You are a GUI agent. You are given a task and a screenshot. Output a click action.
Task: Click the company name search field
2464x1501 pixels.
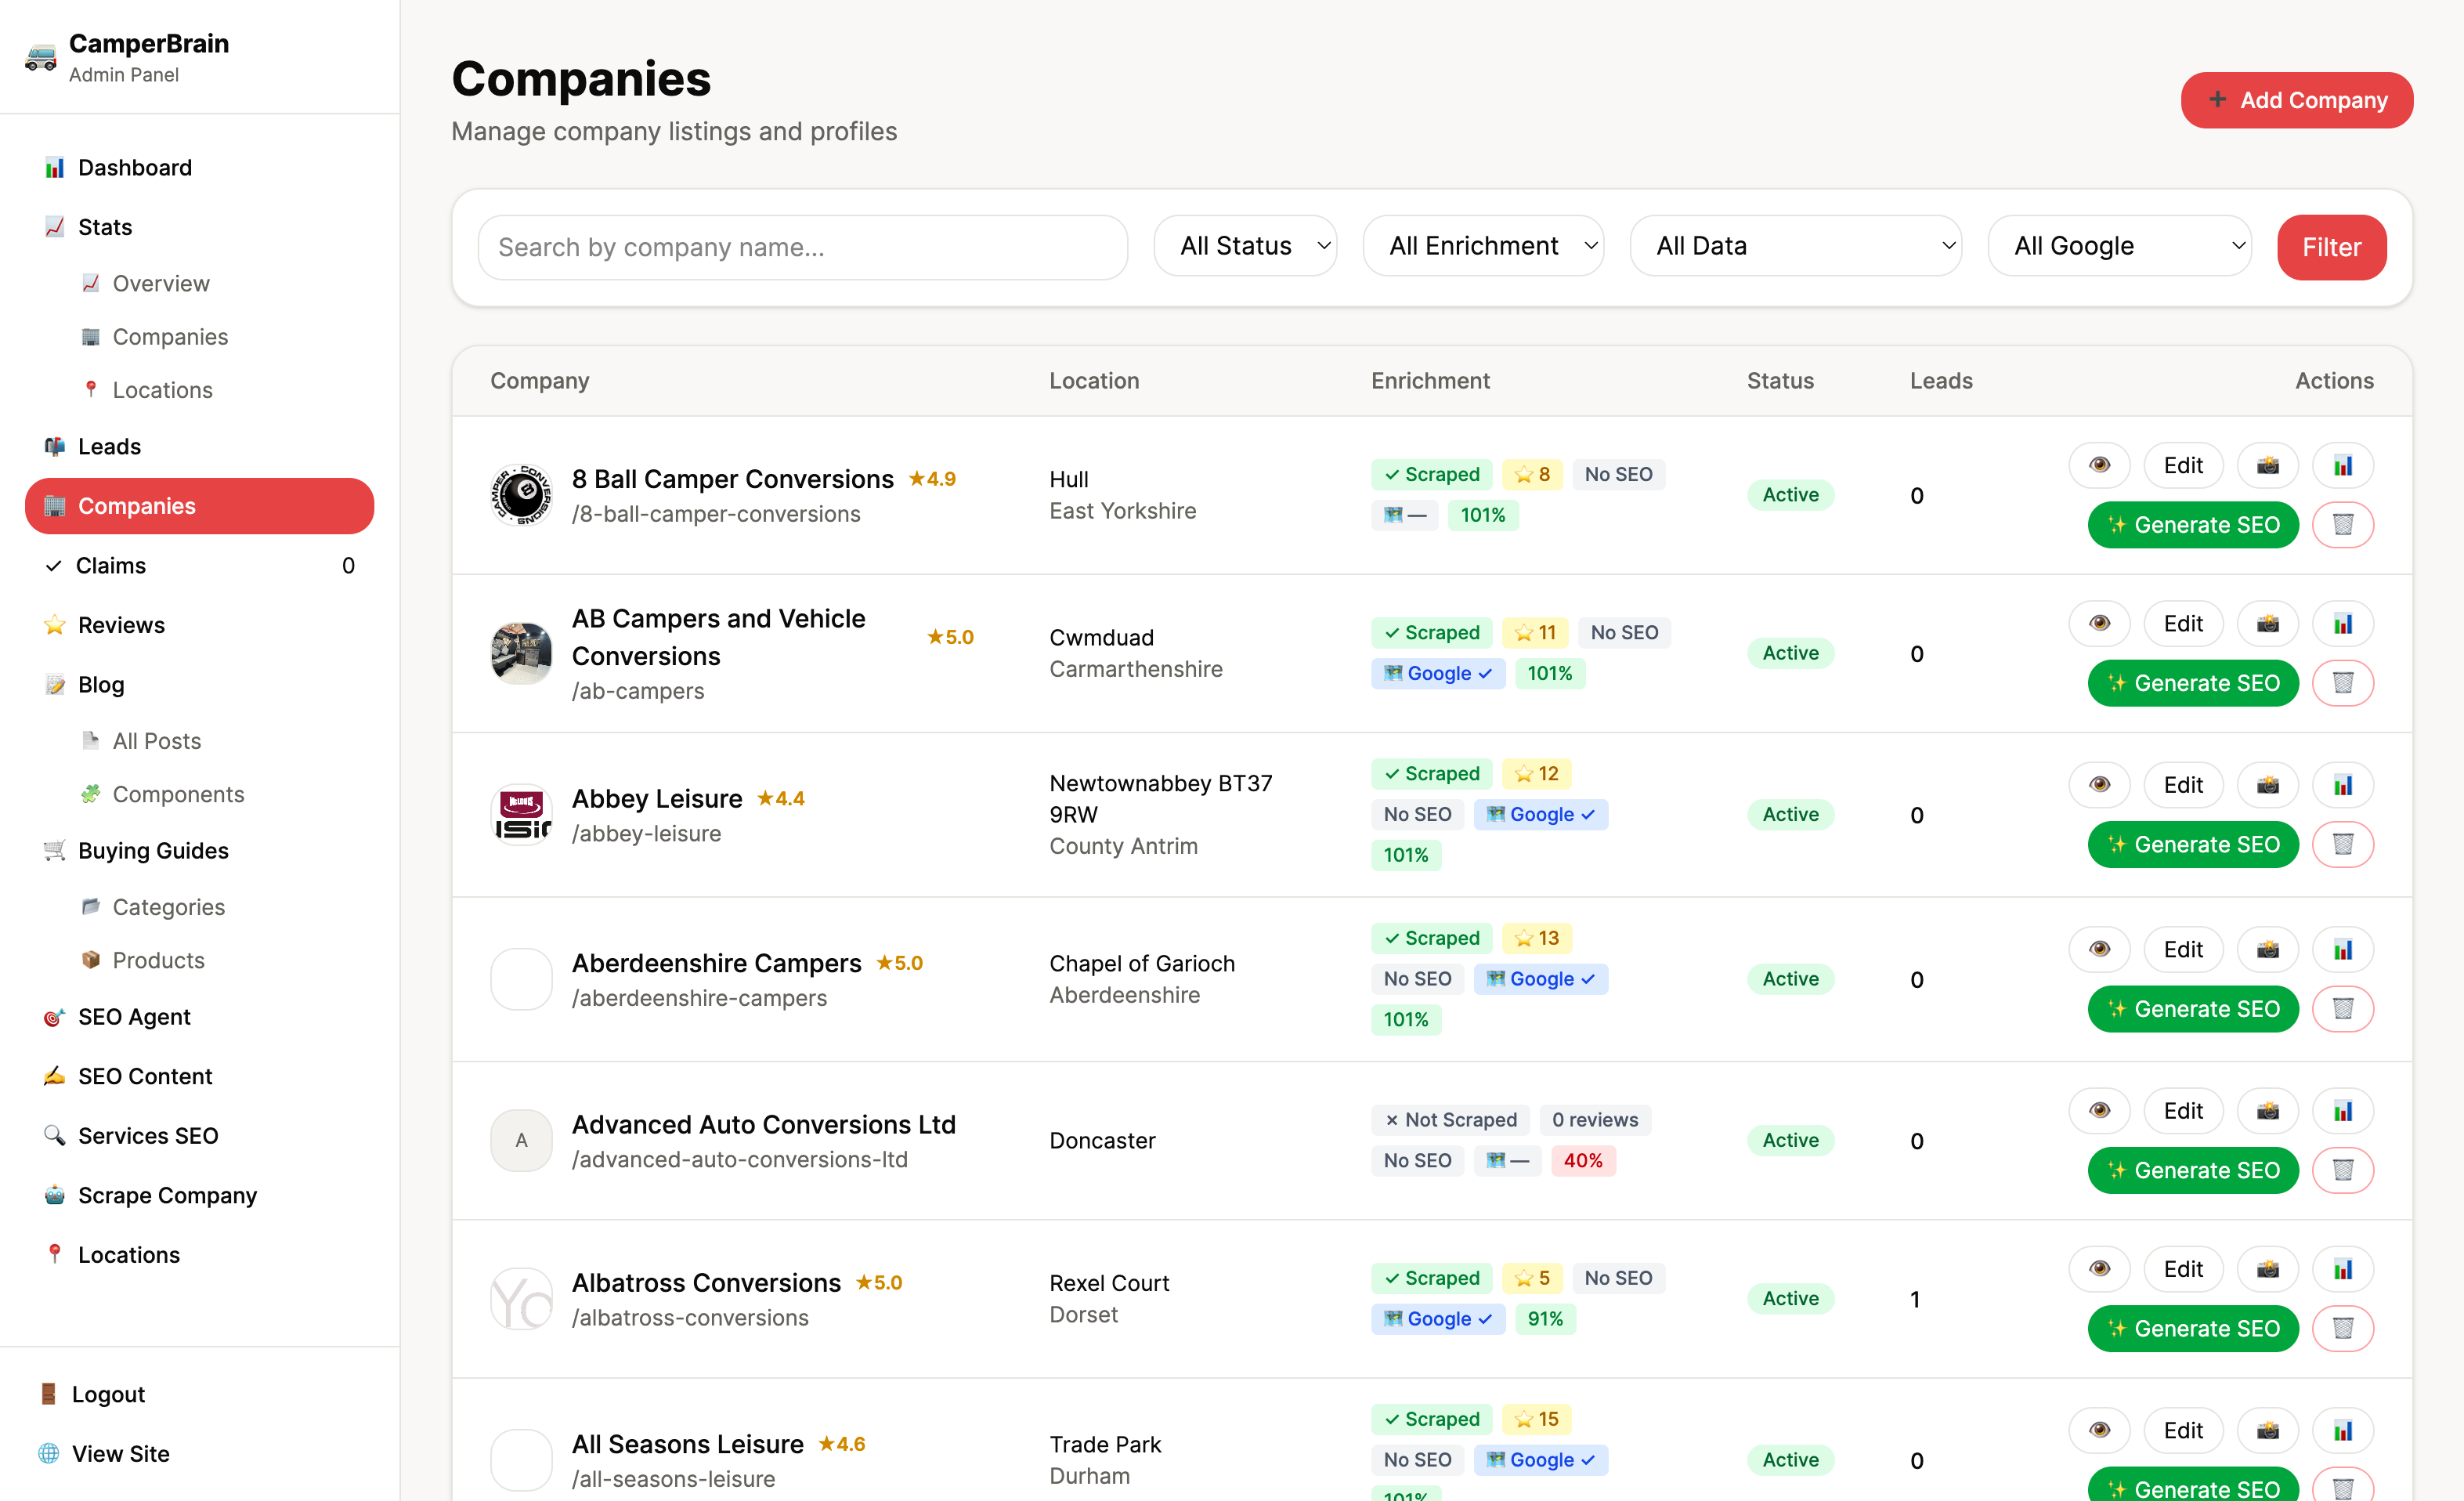(802, 247)
